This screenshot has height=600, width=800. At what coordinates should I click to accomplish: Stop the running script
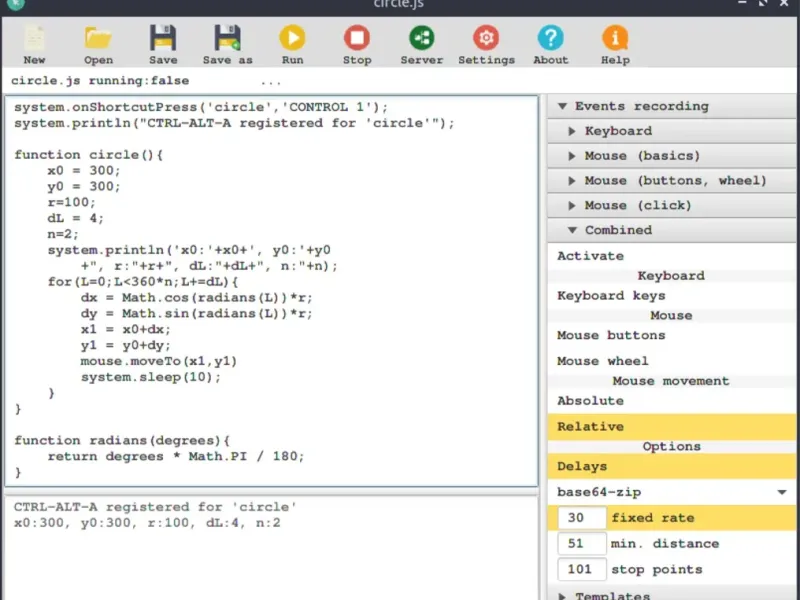357,38
